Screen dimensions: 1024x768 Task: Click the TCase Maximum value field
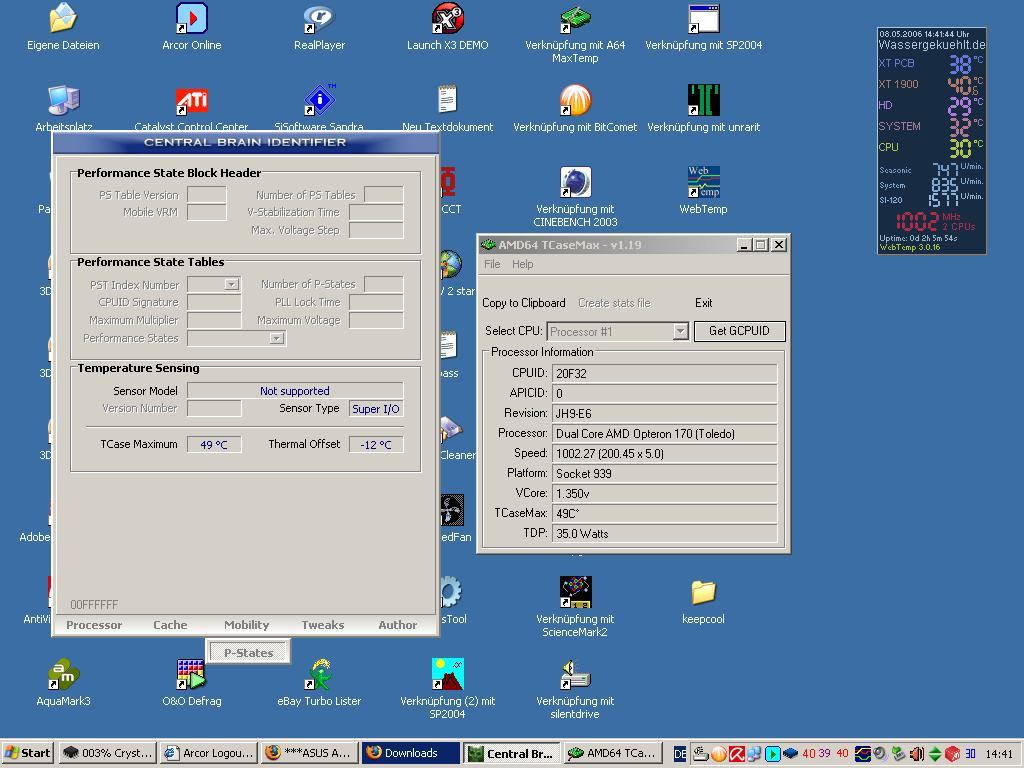[214, 445]
